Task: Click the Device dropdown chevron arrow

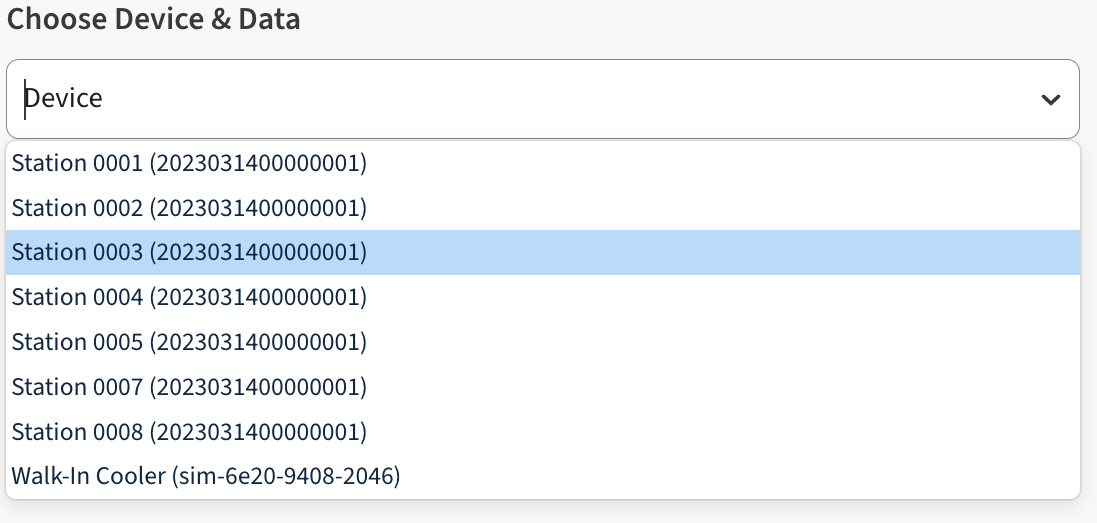Action: point(1050,99)
